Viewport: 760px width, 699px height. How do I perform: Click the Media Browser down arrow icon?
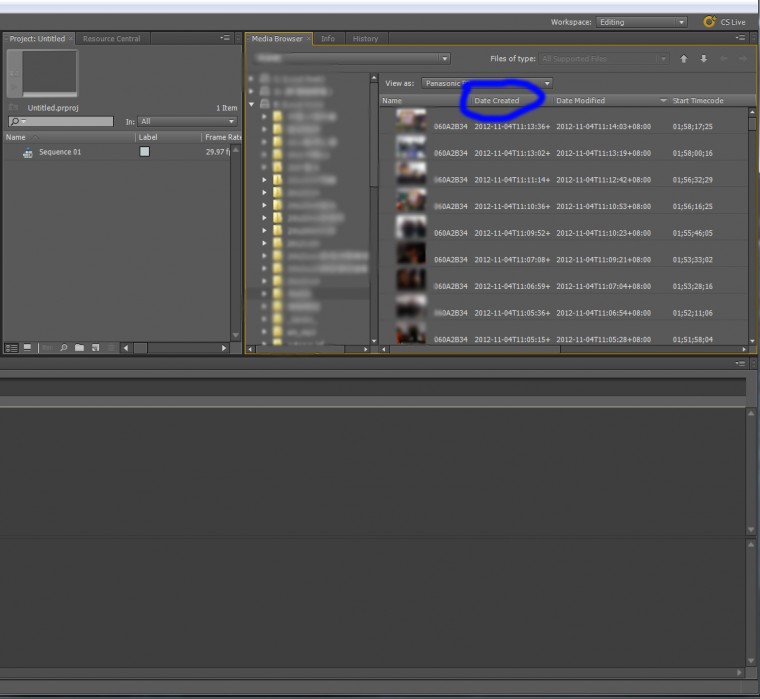point(703,59)
